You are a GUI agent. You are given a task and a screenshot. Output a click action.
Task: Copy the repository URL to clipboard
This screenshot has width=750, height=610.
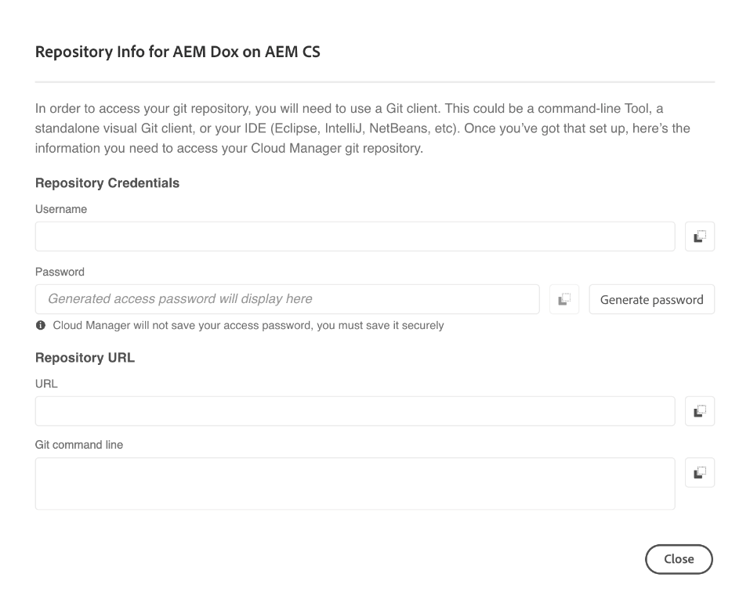(700, 411)
